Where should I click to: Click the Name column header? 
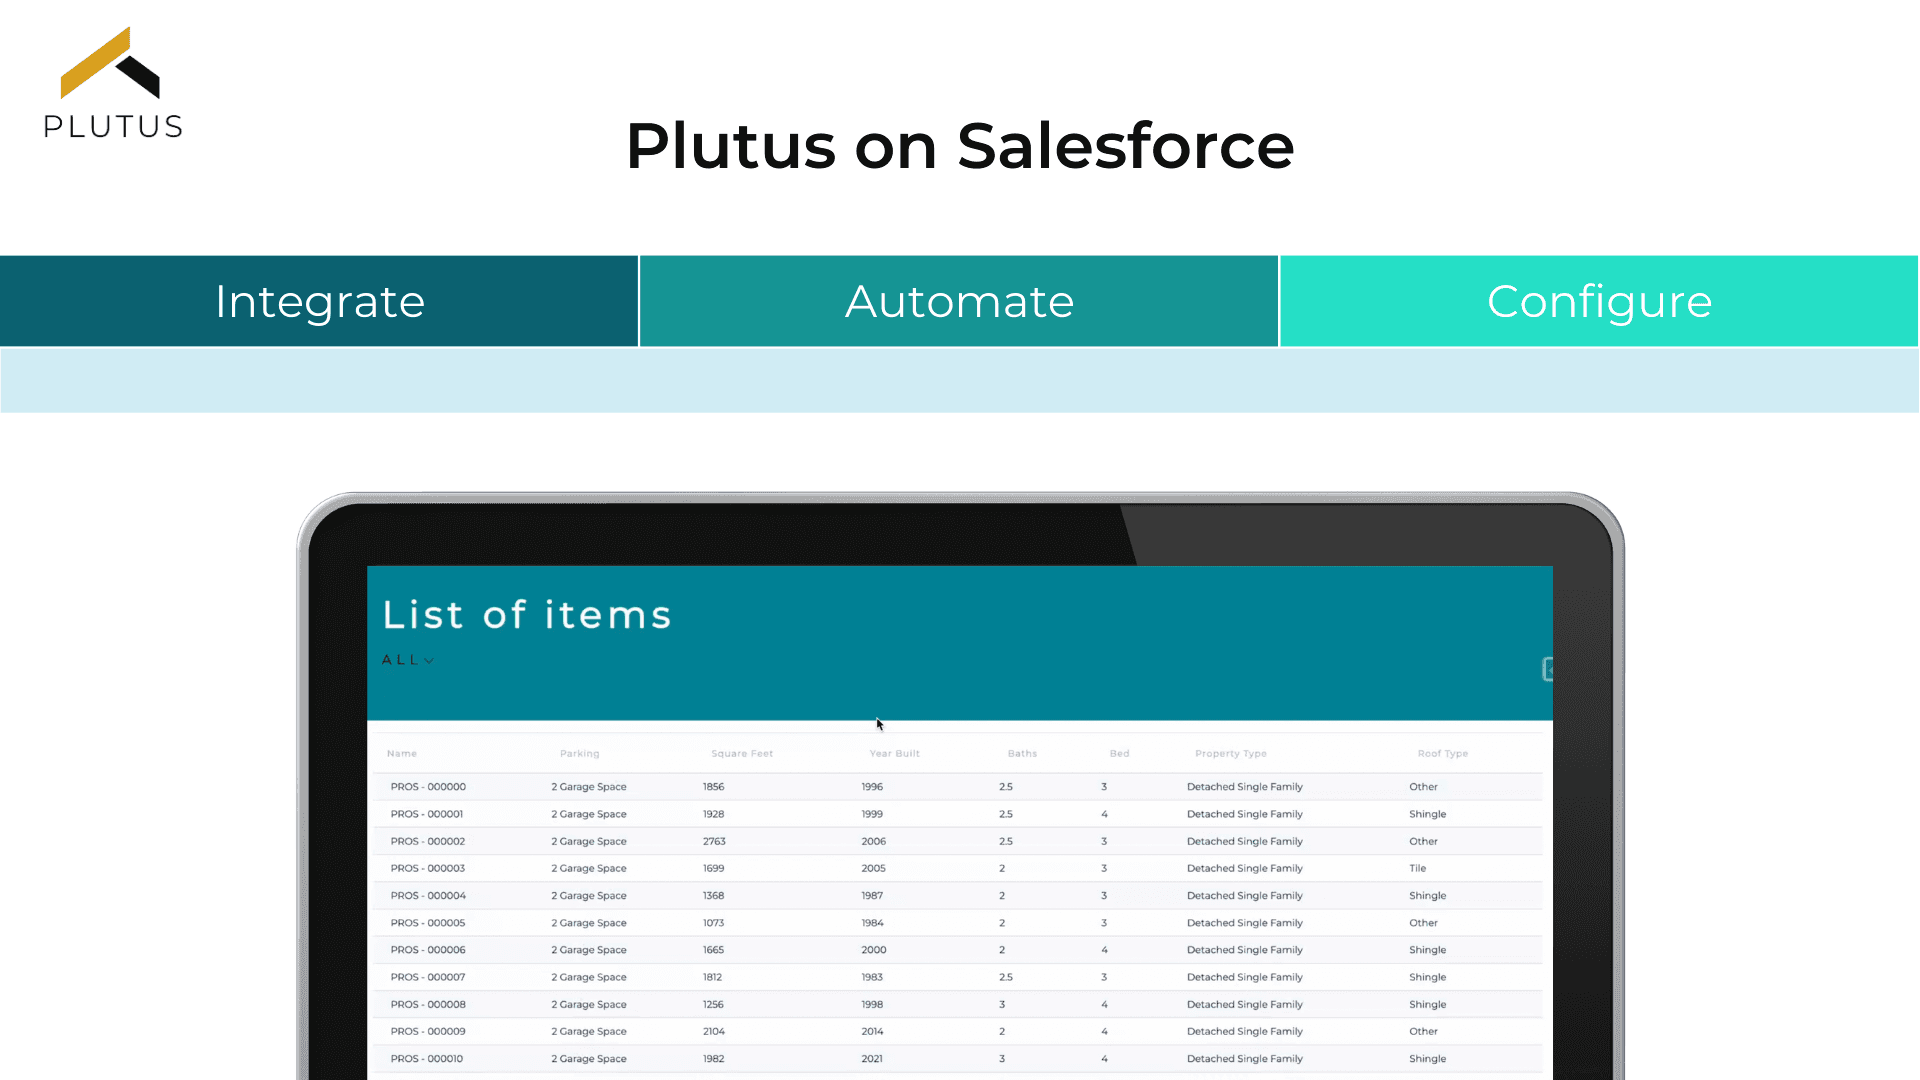(x=402, y=754)
